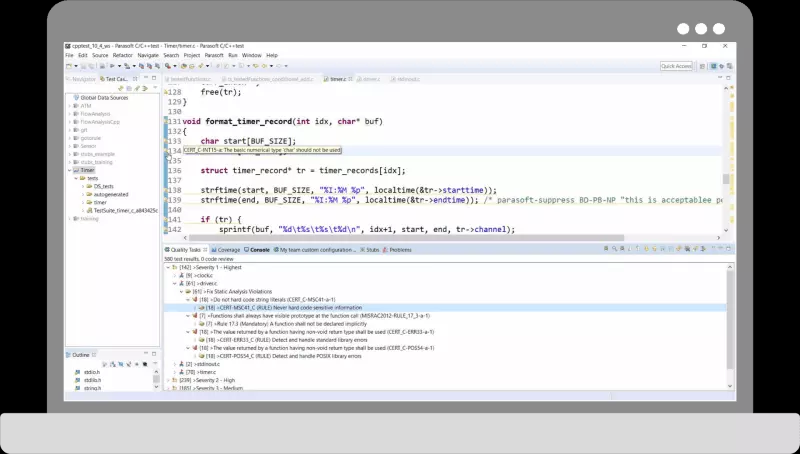Switch to the Navigator tab
This screenshot has height=454, width=800.
(81, 79)
